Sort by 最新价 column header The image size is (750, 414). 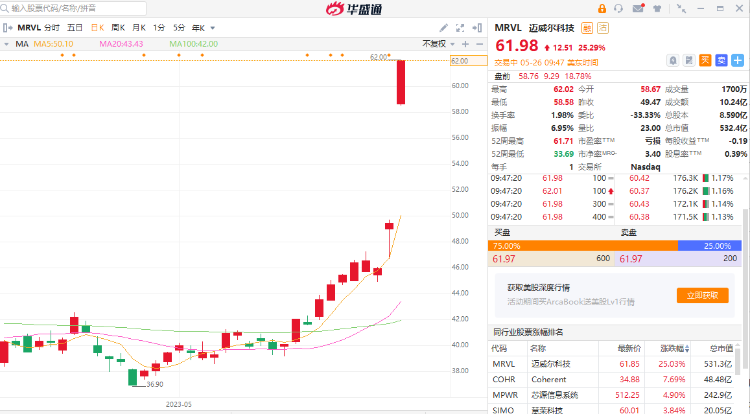[629, 349]
